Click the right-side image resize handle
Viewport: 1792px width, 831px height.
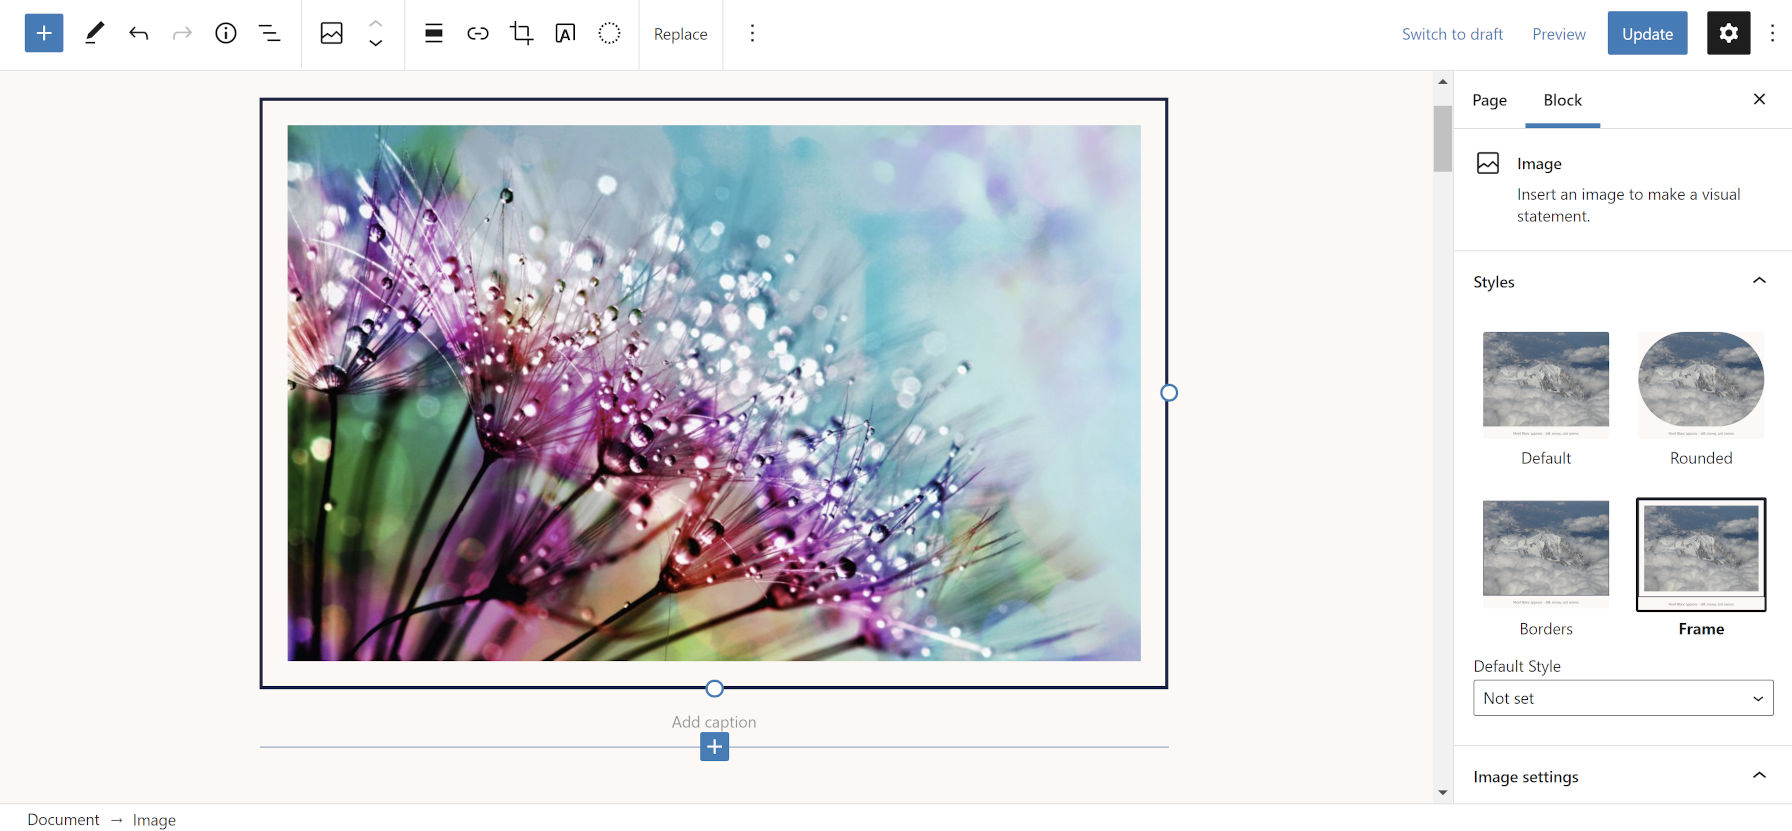(1168, 393)
